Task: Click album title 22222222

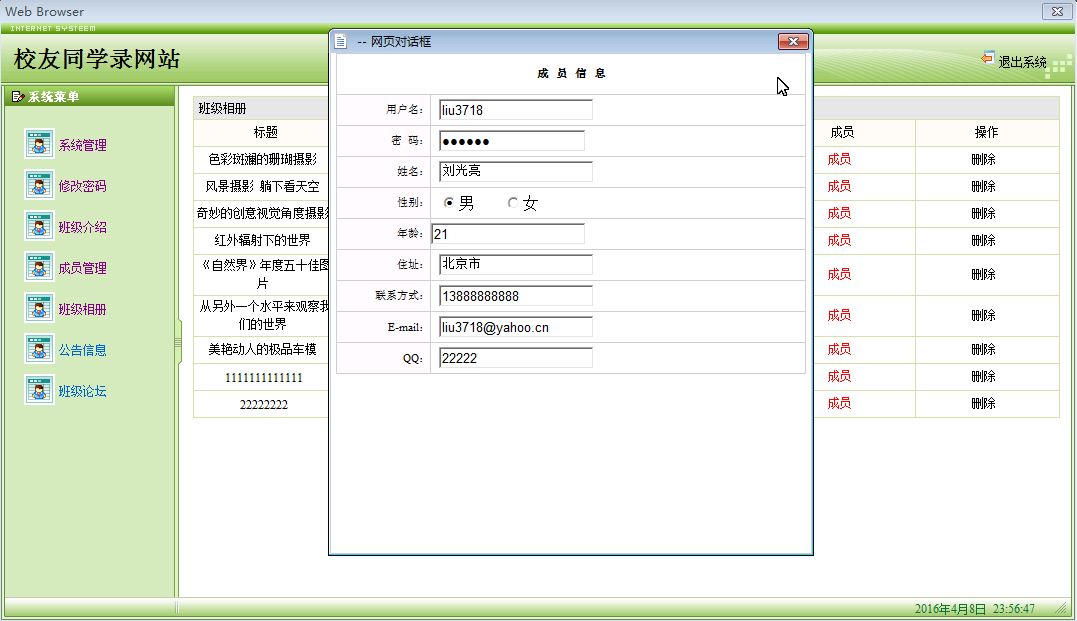Action: coord(264,405)
